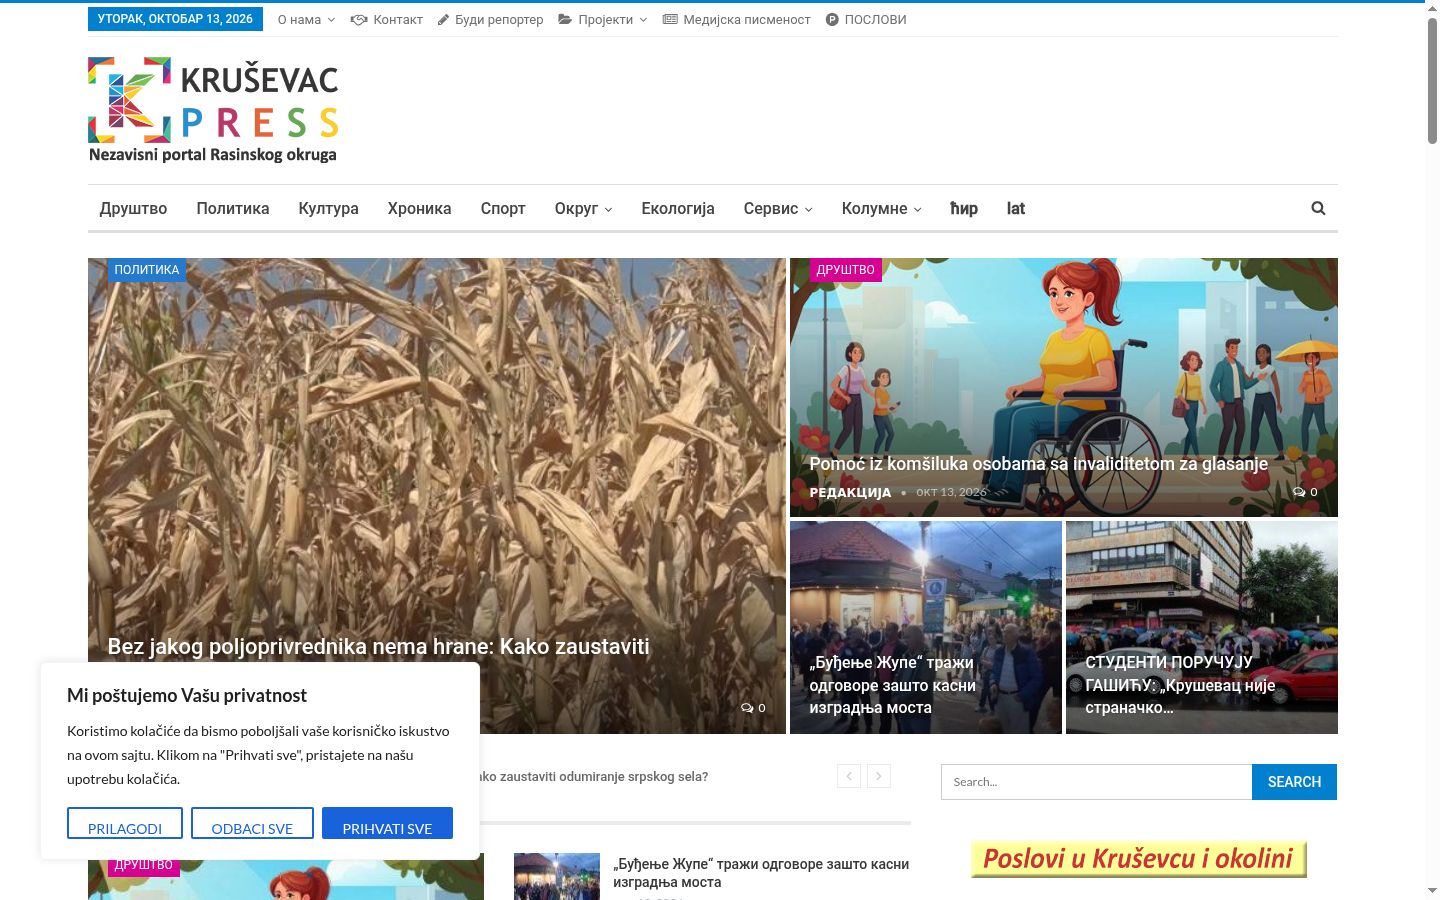This screenshot has height=900, width=1440.
Task: Open the search magnifier icon in navigation
Action: [1318, 208]
